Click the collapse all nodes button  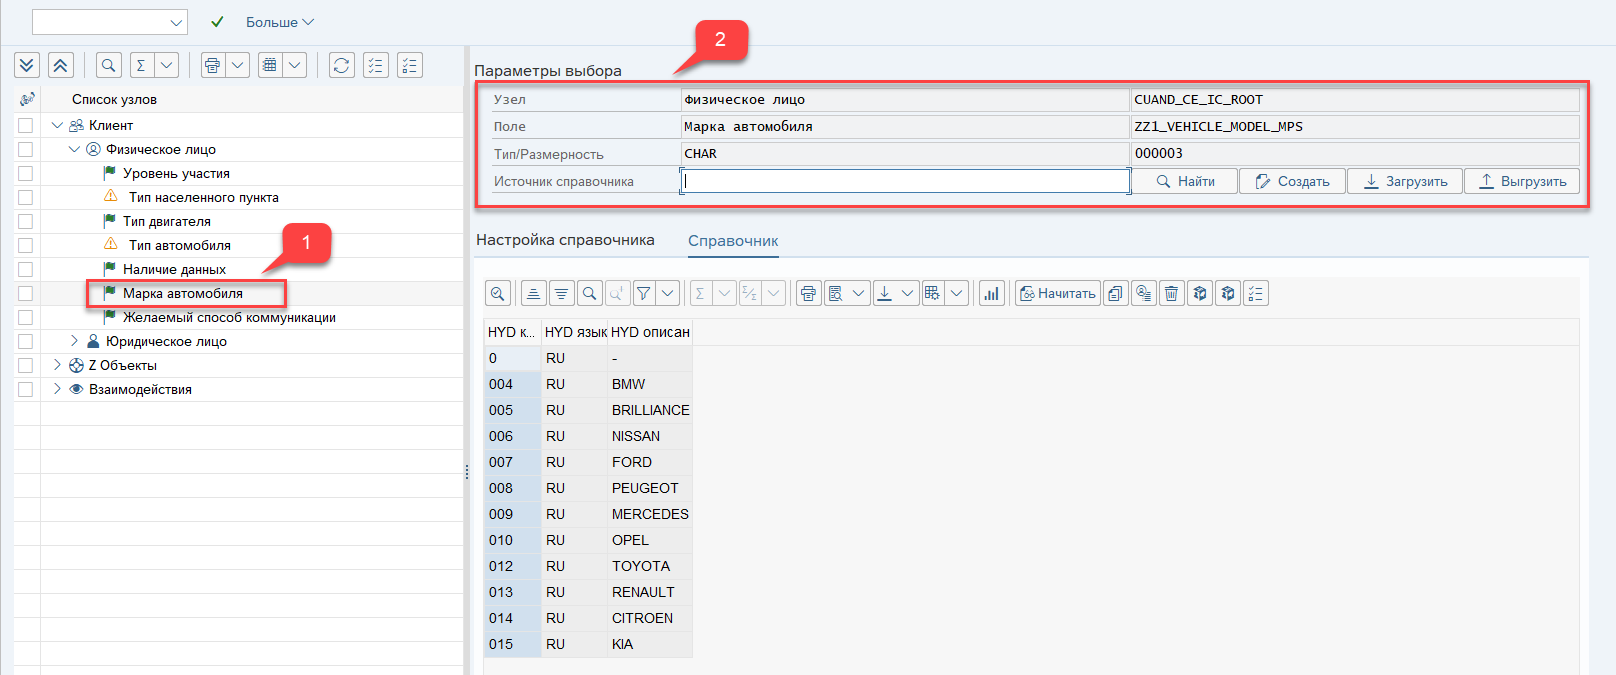60,66
